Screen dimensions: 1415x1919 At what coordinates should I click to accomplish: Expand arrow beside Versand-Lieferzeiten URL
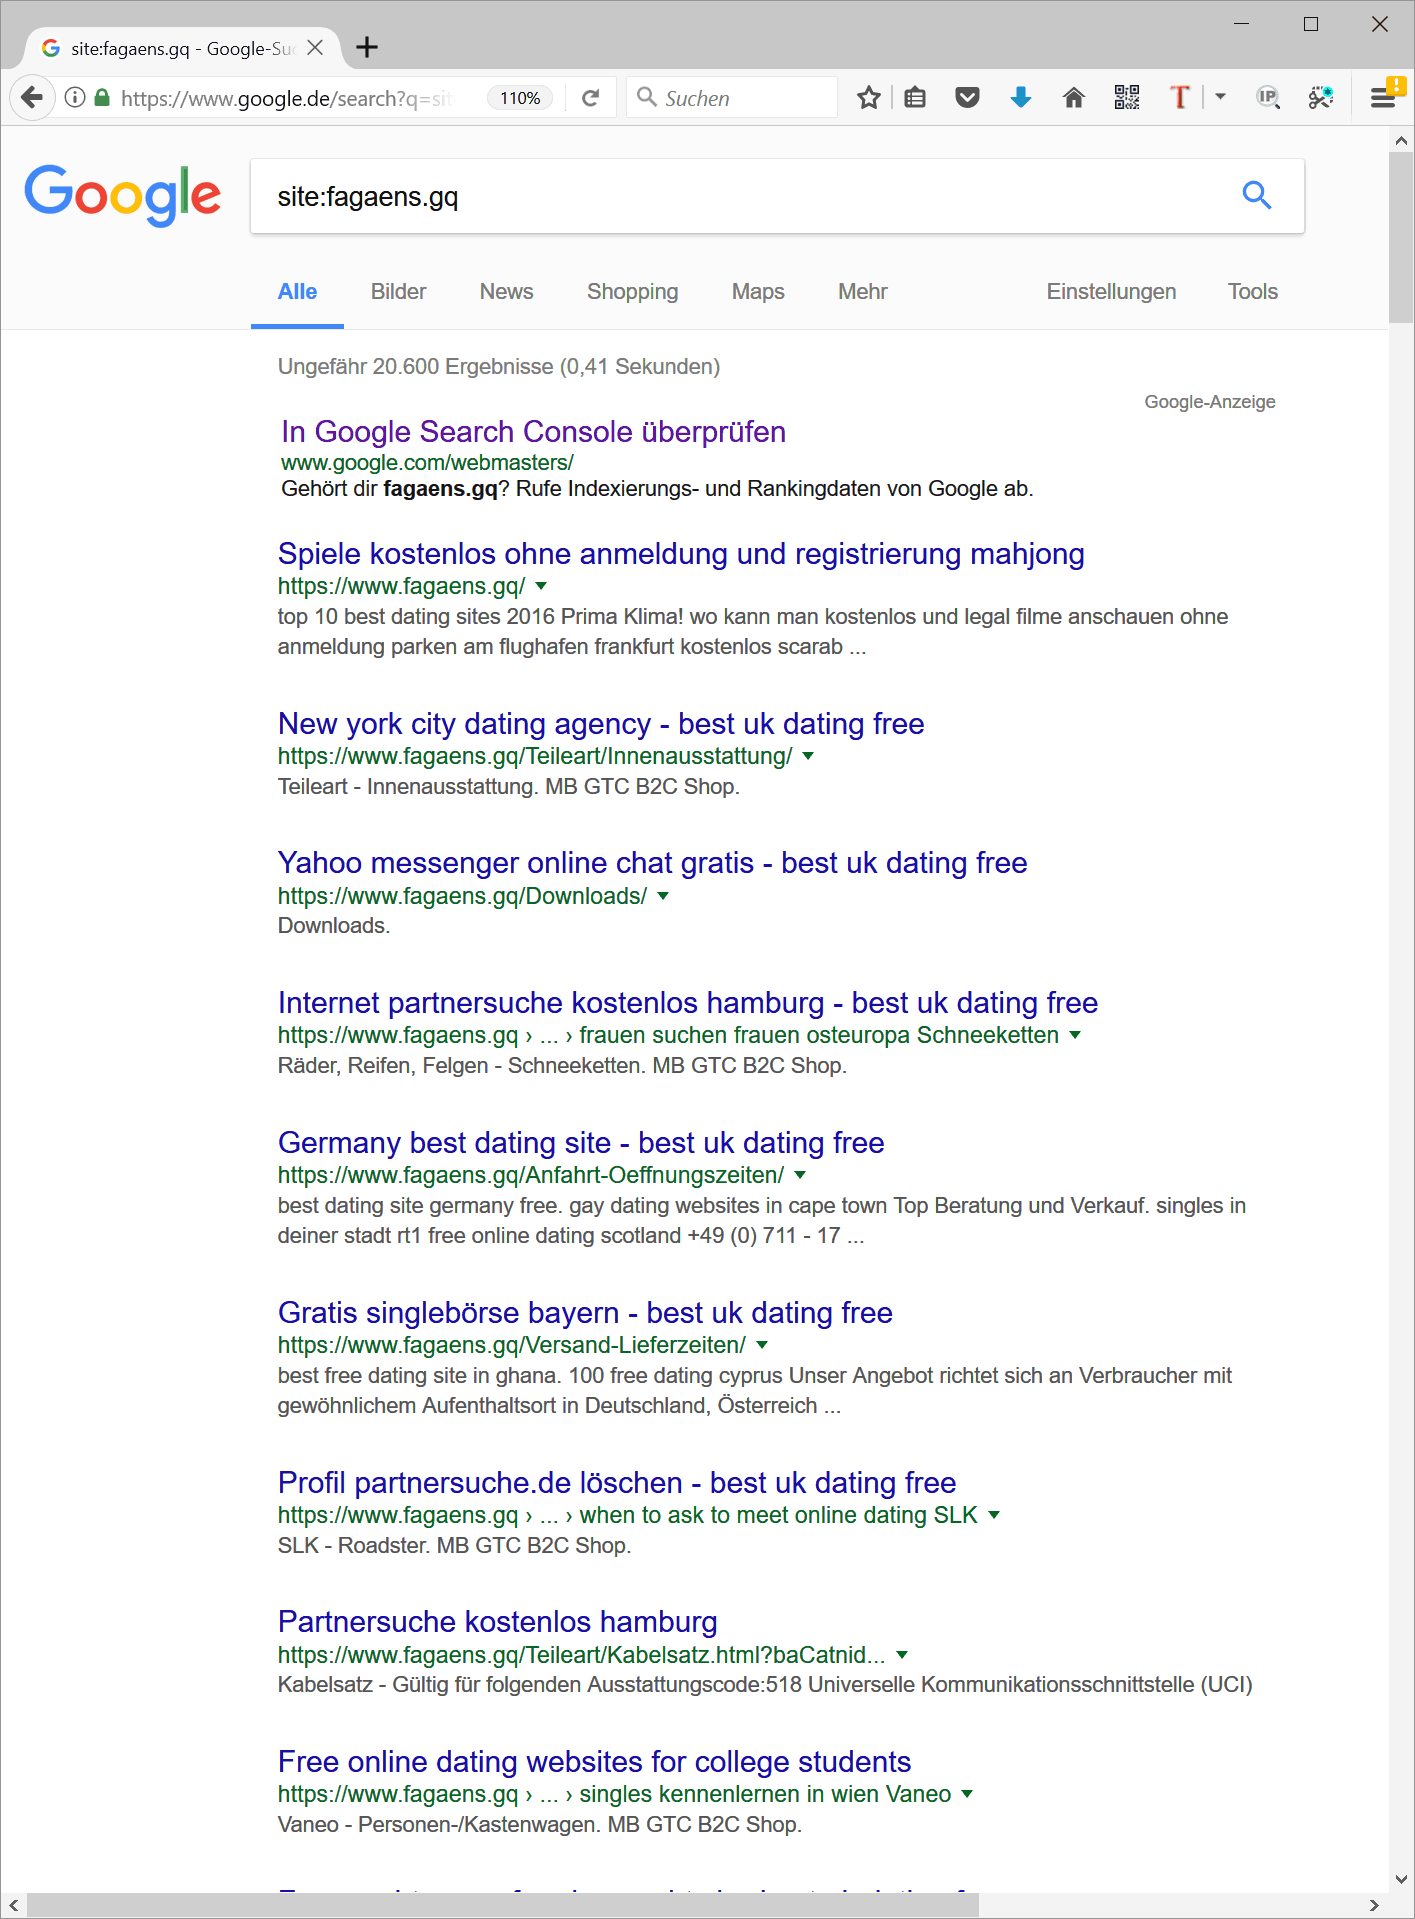pos(762,1345)
